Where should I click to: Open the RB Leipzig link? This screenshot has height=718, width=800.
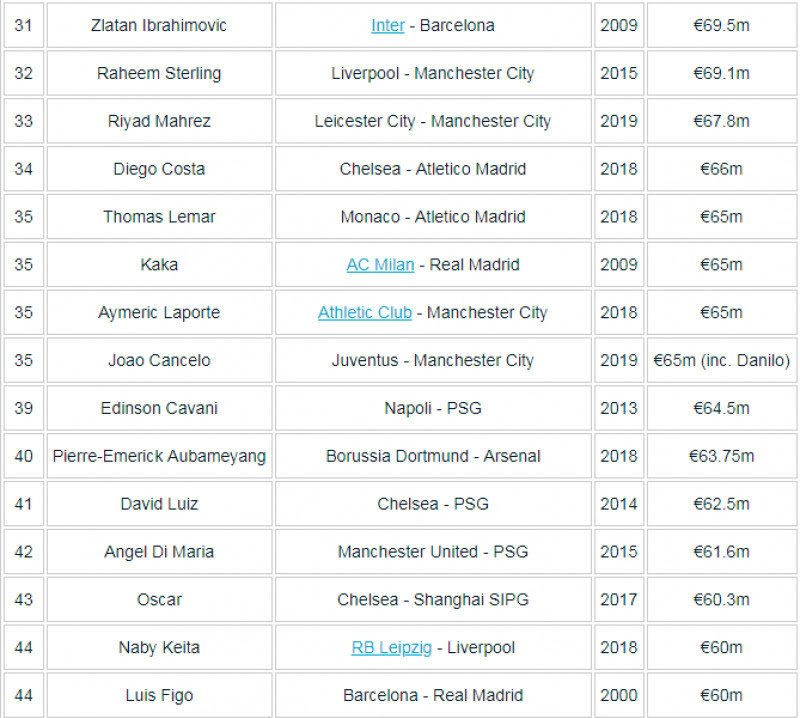click(392, 648)
